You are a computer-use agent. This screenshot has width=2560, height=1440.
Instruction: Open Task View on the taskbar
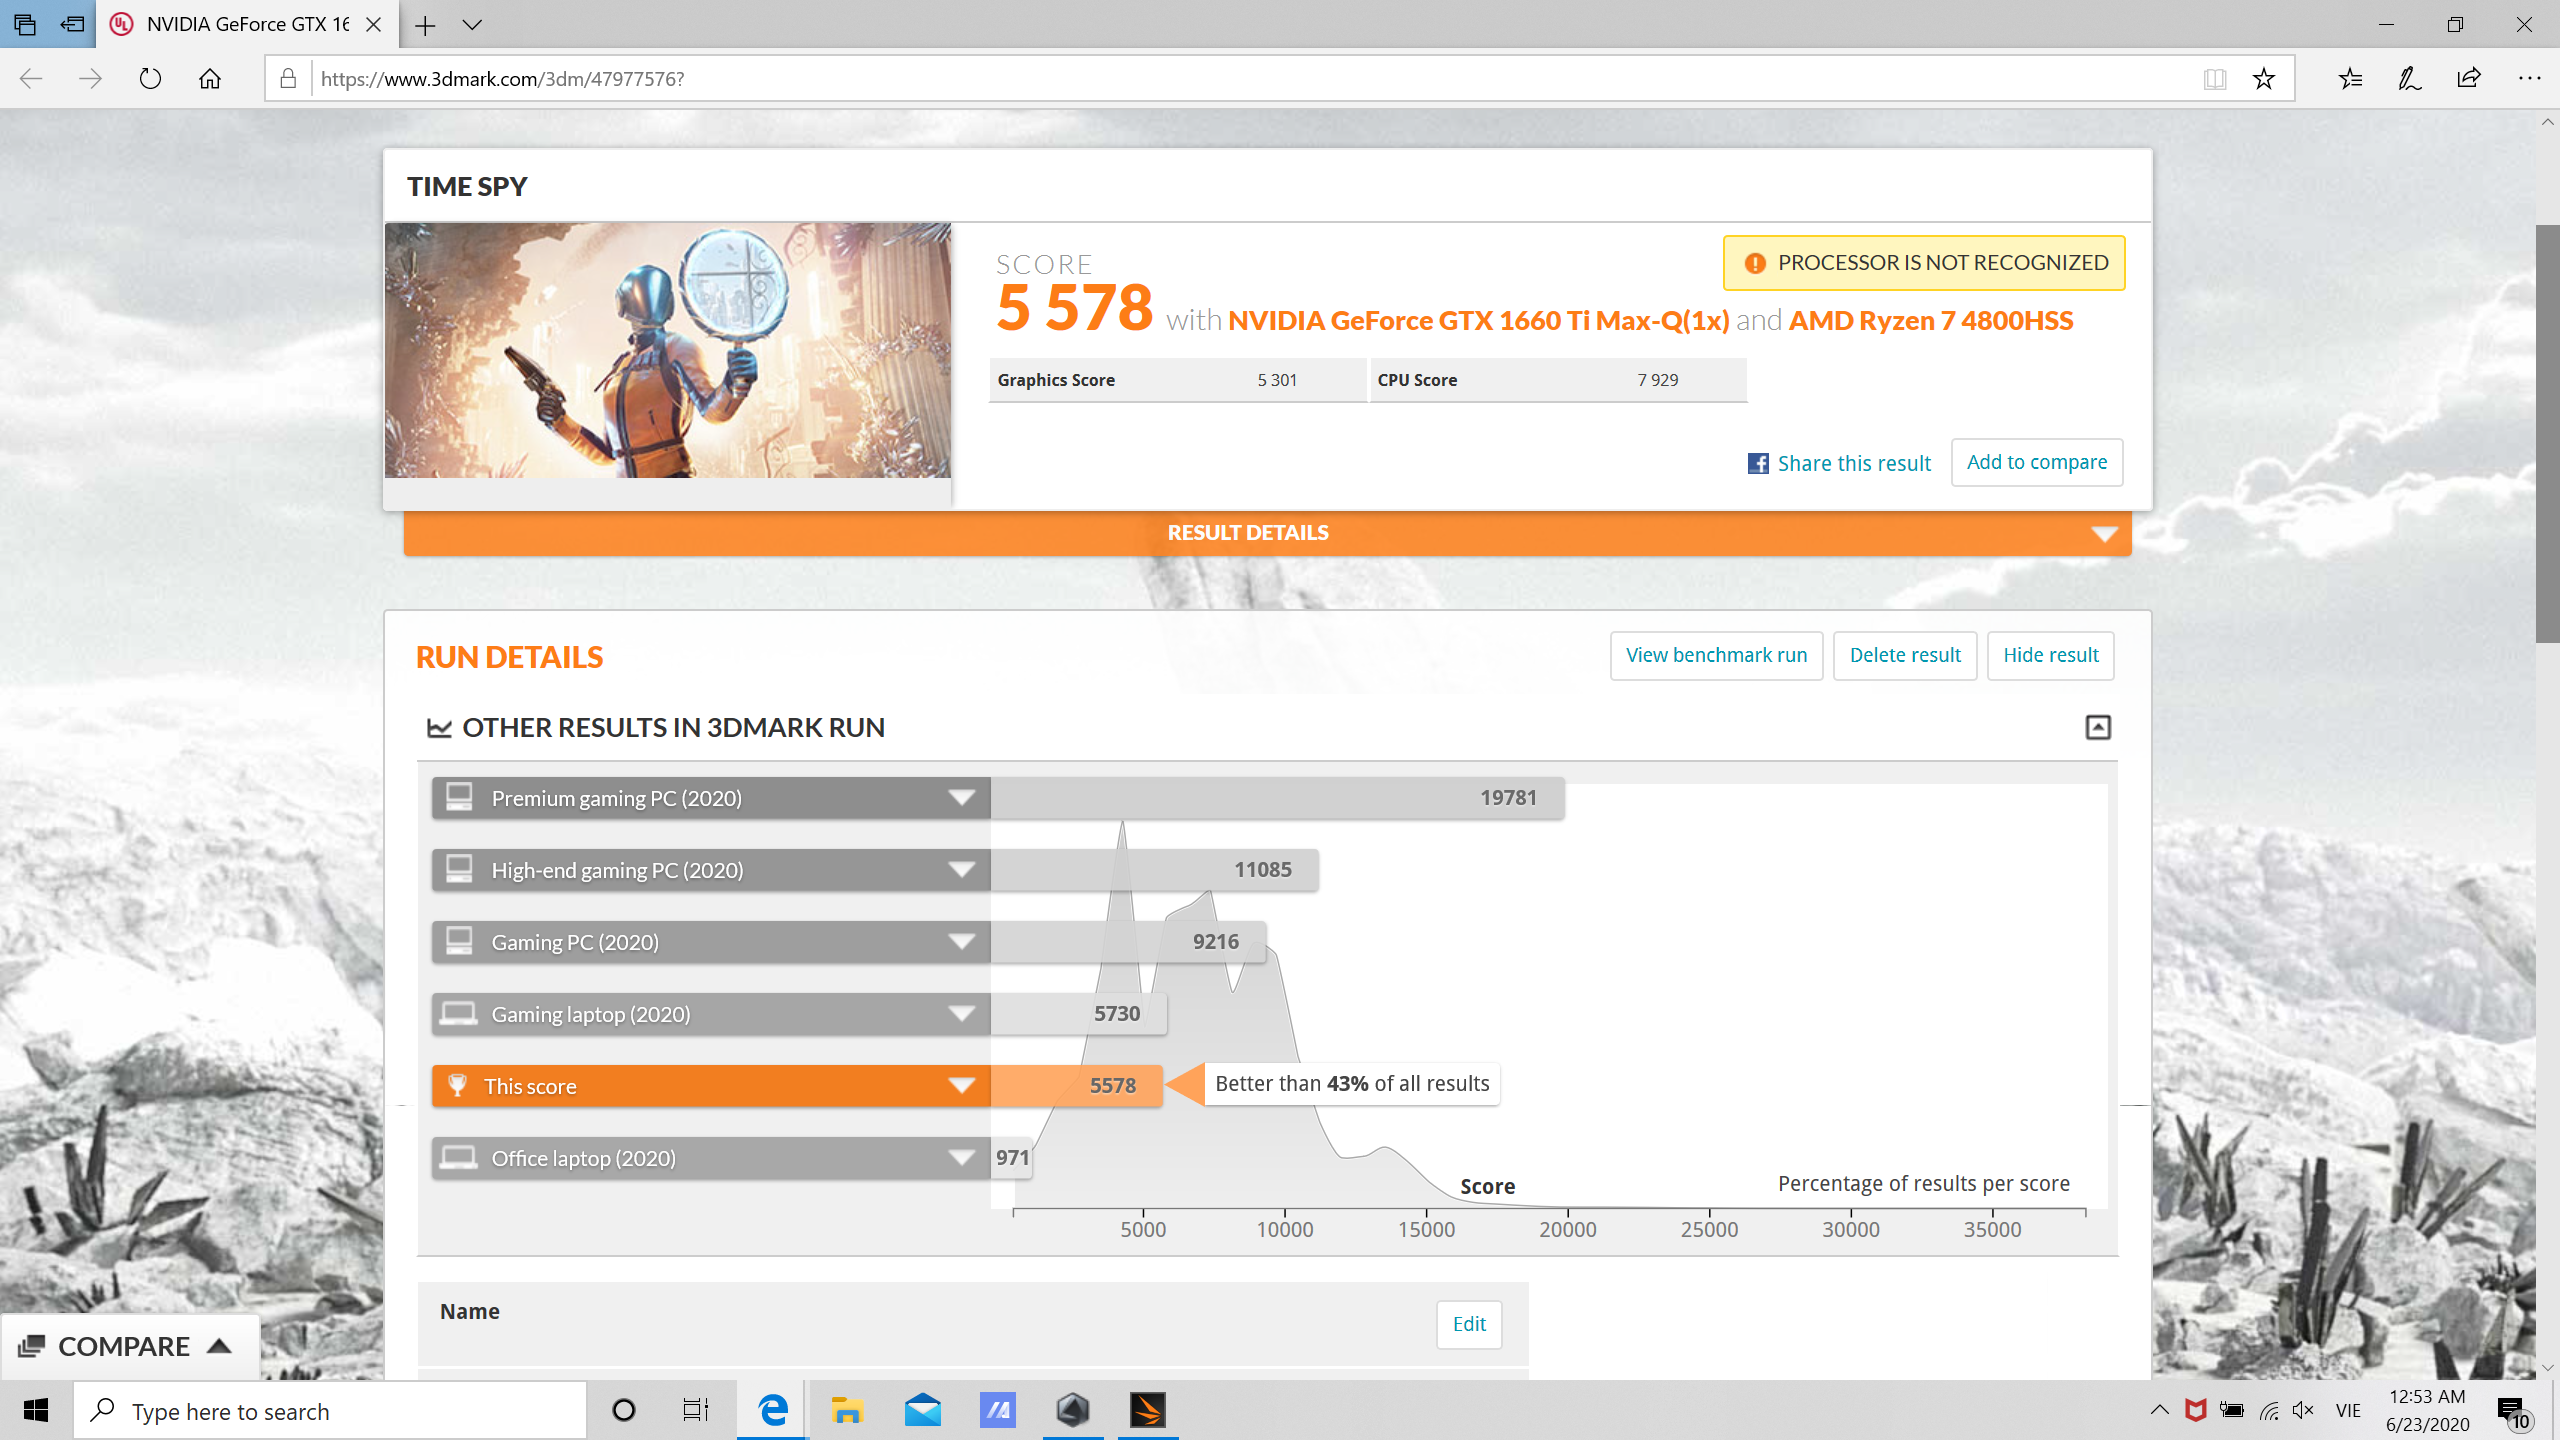pyautogui.click(x=696, y=1410)
